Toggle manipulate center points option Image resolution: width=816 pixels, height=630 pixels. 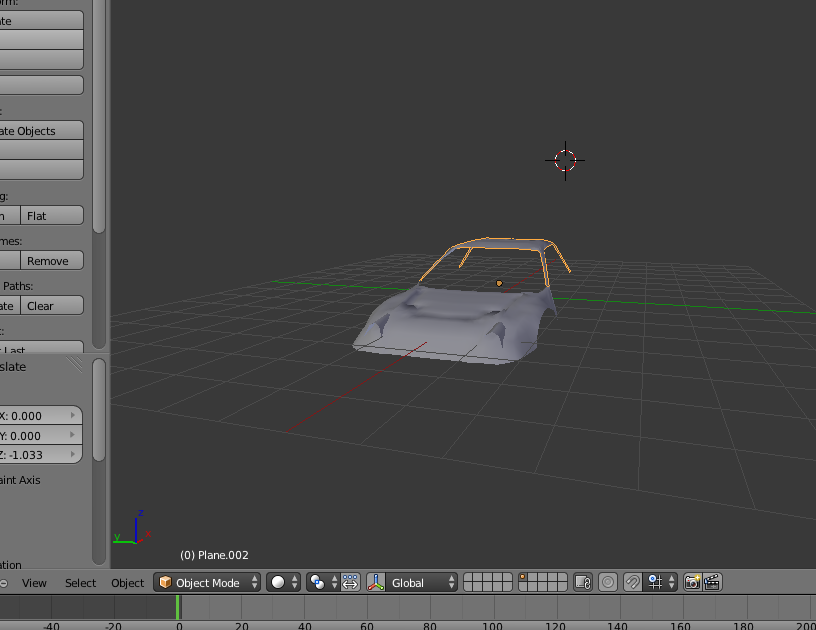click(350, 582)
